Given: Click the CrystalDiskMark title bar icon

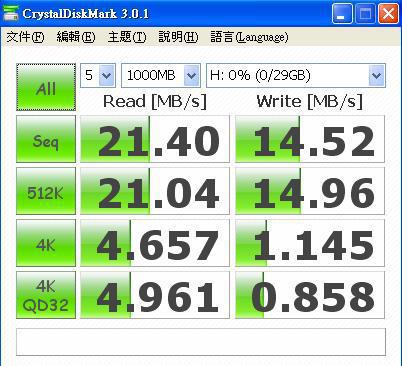Looking at the screenshot, I should (x=10, y=13).
